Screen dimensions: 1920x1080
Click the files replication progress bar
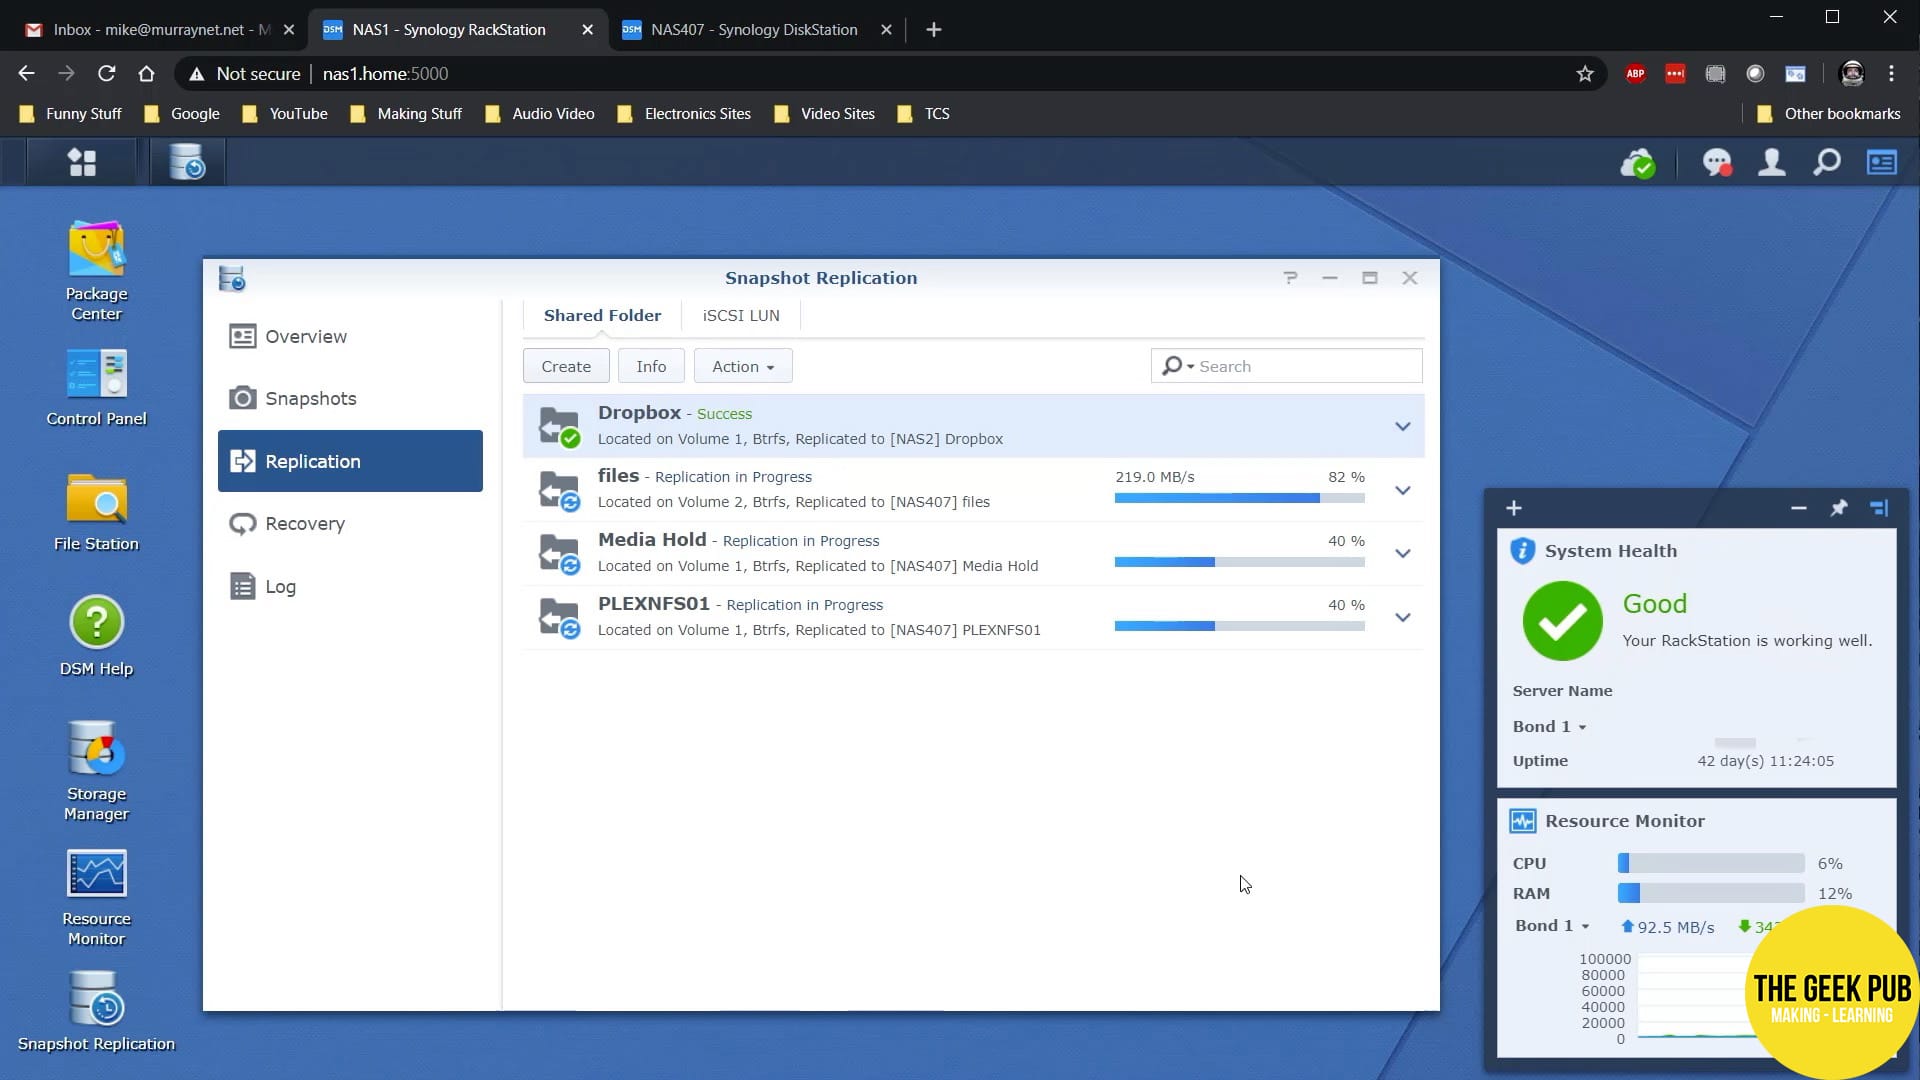[x=1240, y=498]
